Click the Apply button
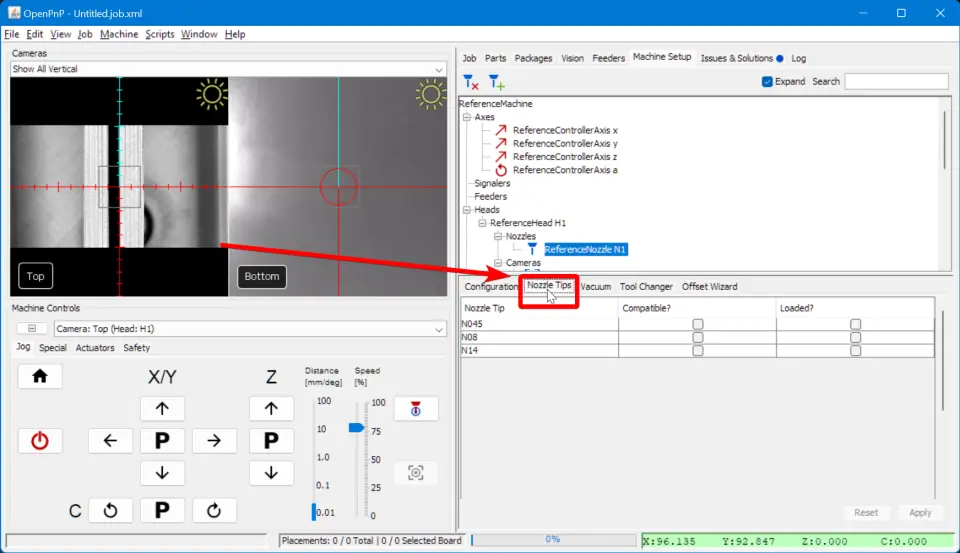The width and height of the screenshot is (960, 553). click(x=920, y=513)
